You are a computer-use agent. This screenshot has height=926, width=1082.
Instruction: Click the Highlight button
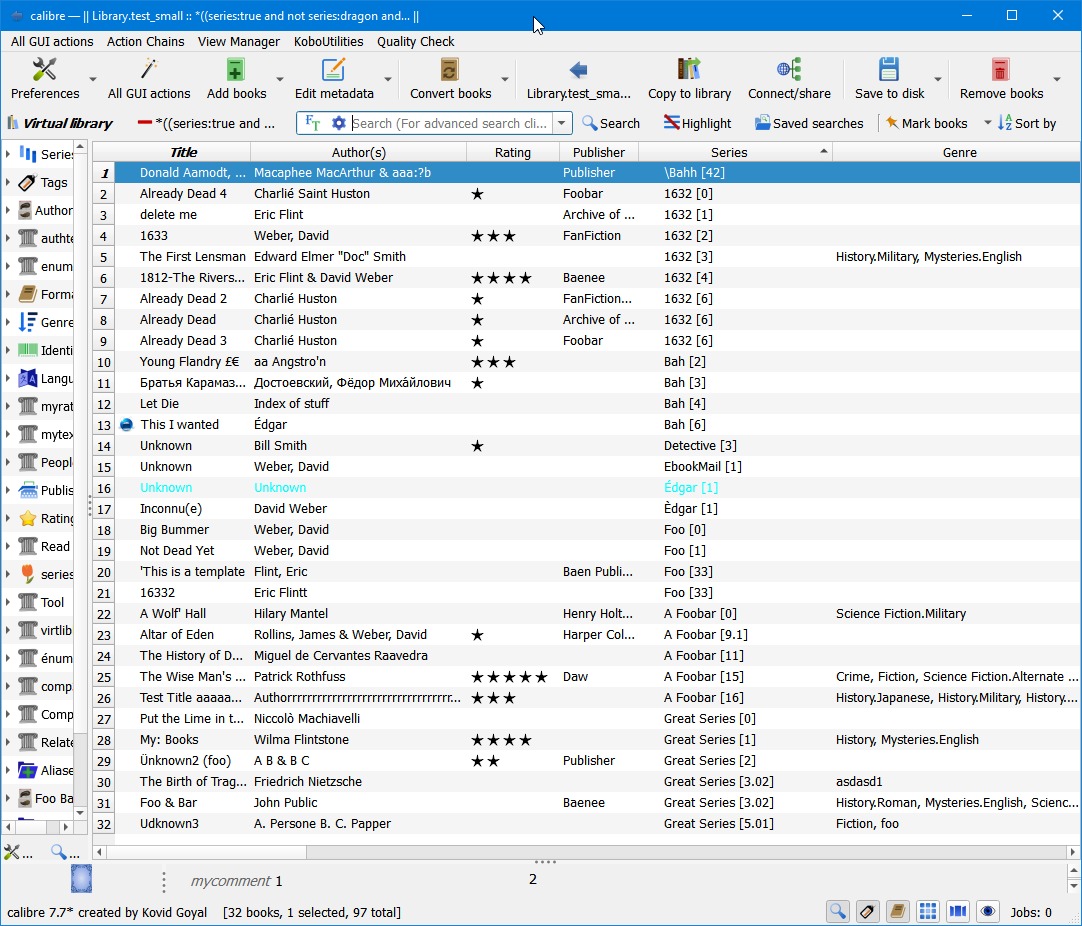pos(696,123)
